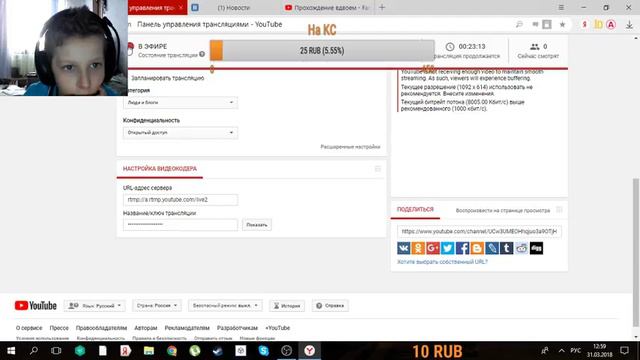Screen dimensions: 640x360
Task: Switch to the Прохождение вдвоем YouTube tab
Action: pyautogui.click(x=327, y=7)
